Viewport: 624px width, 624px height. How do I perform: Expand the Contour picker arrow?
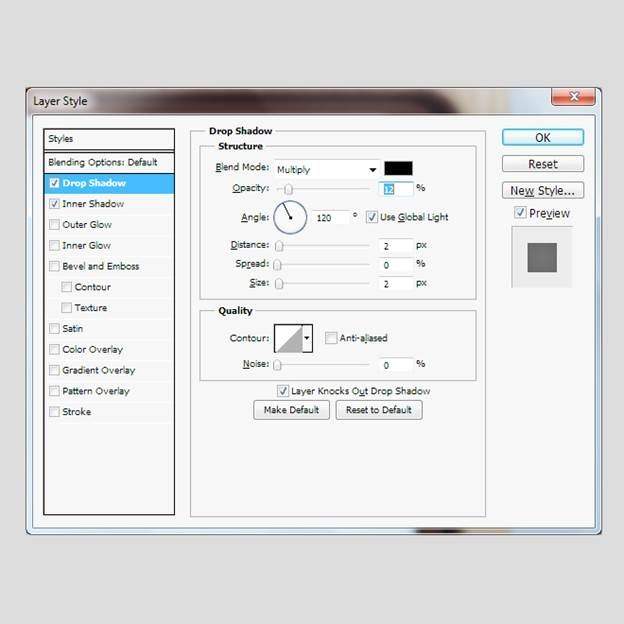pyautogui.click(x=307, y=338)
